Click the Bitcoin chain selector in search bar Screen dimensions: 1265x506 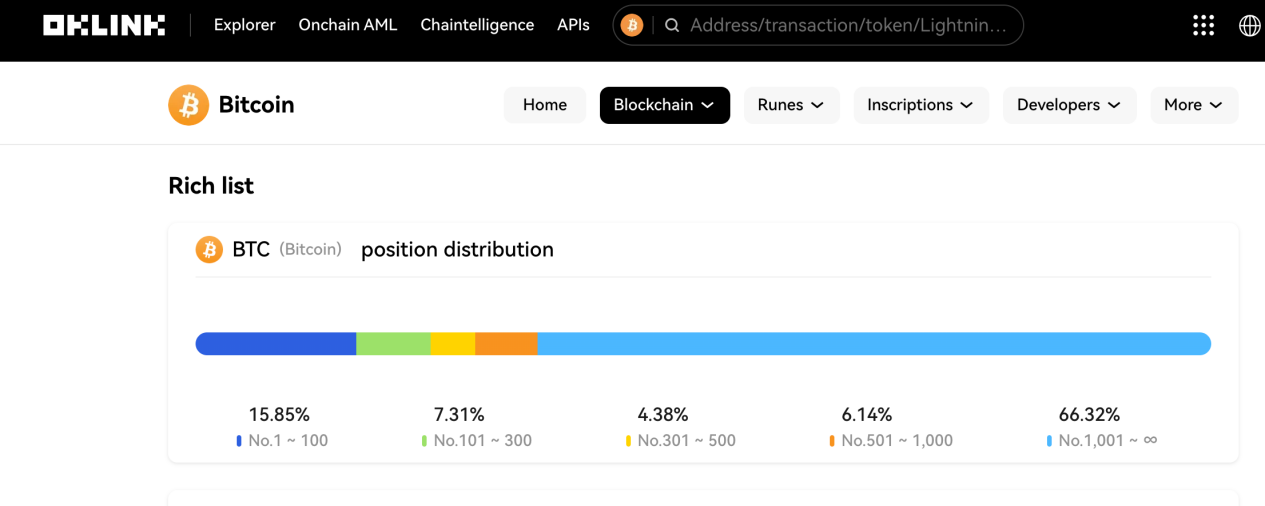[631, 25]
